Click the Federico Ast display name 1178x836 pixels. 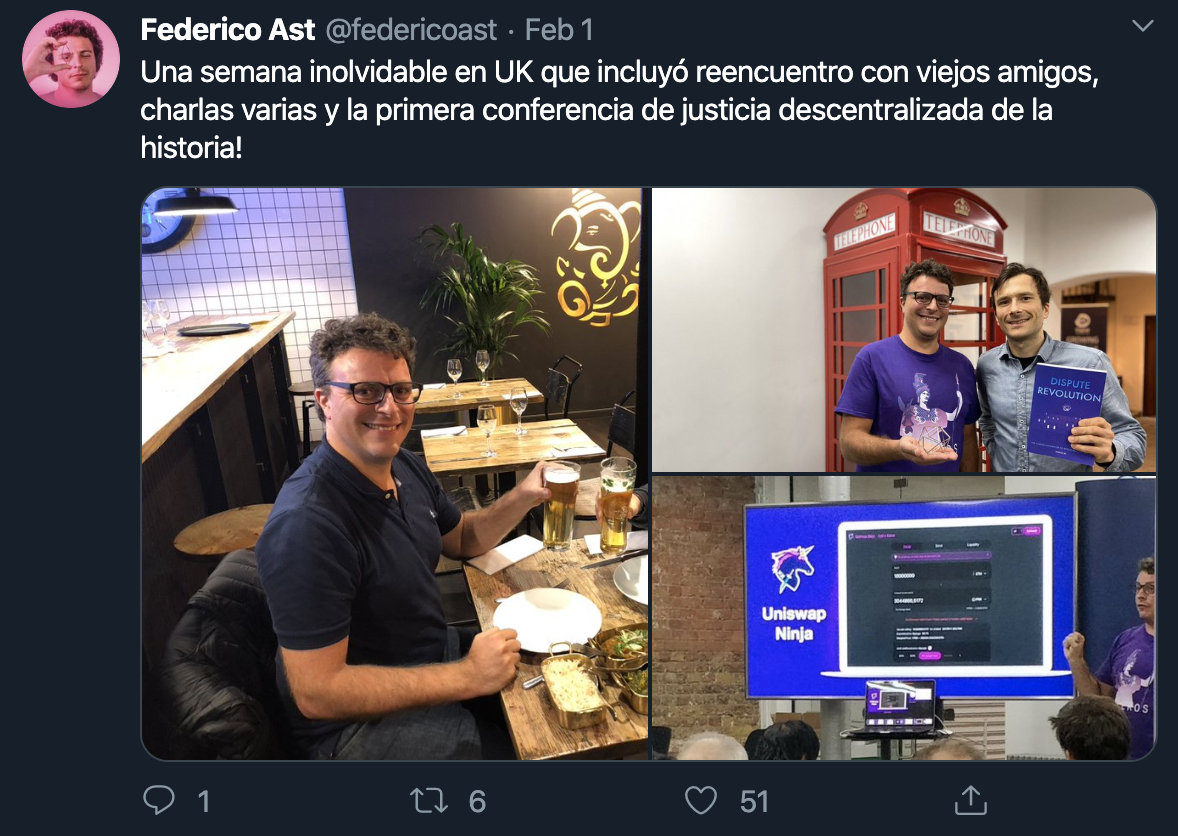(228, 30)
